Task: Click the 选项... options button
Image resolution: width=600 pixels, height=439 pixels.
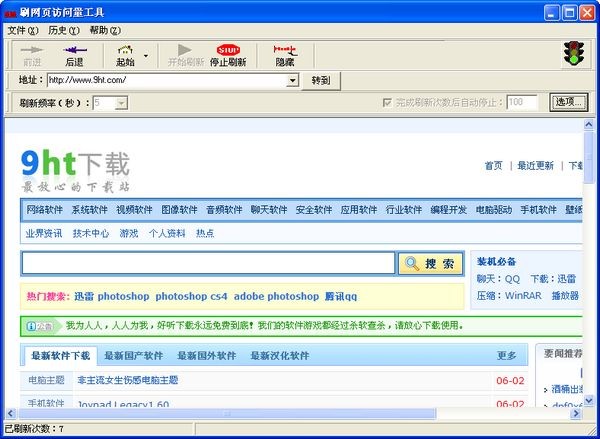Action: (569, 102)
